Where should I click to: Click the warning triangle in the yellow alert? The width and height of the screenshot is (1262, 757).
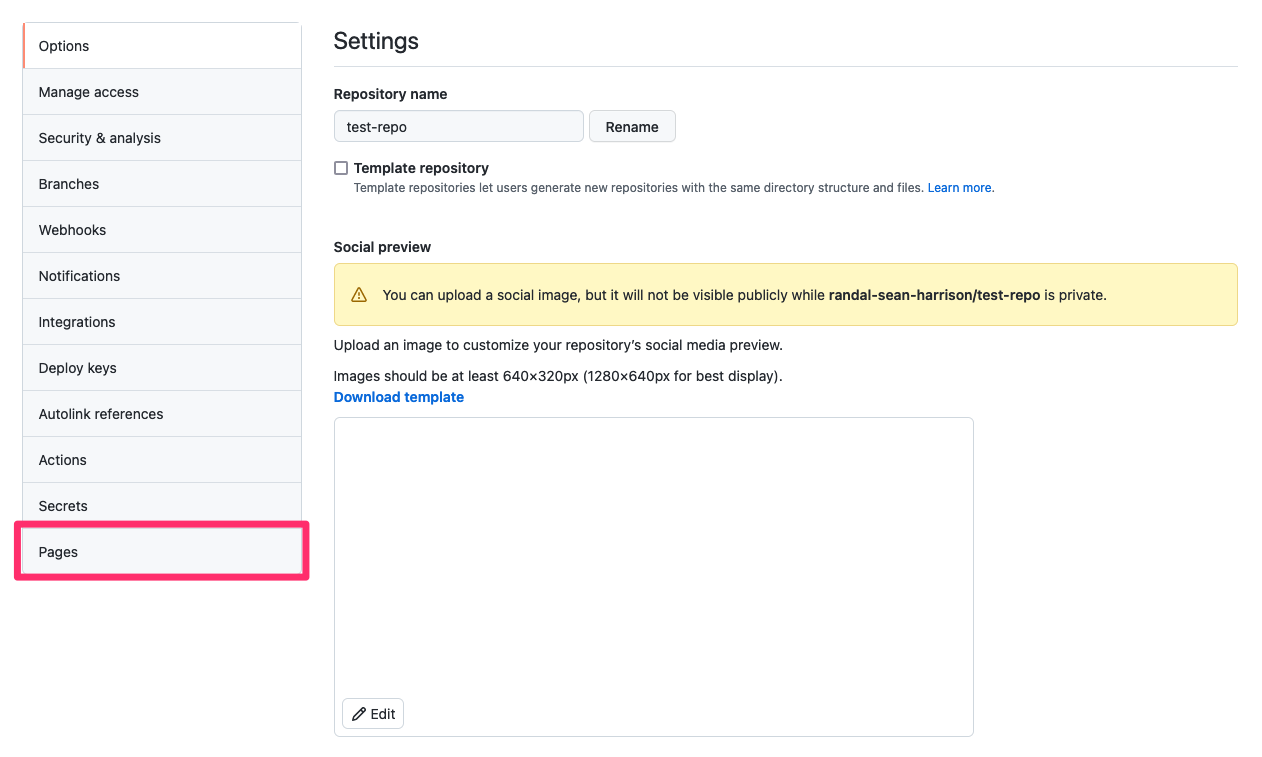tap(359, 294)
